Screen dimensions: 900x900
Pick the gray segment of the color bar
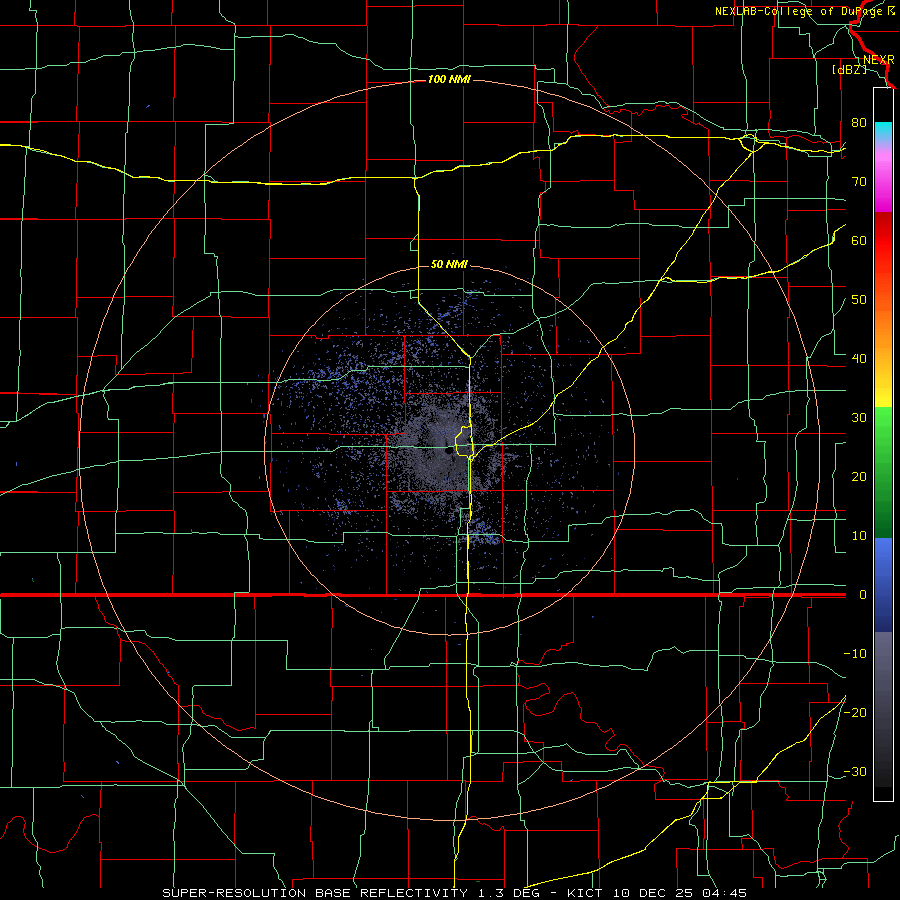point(883,666)
